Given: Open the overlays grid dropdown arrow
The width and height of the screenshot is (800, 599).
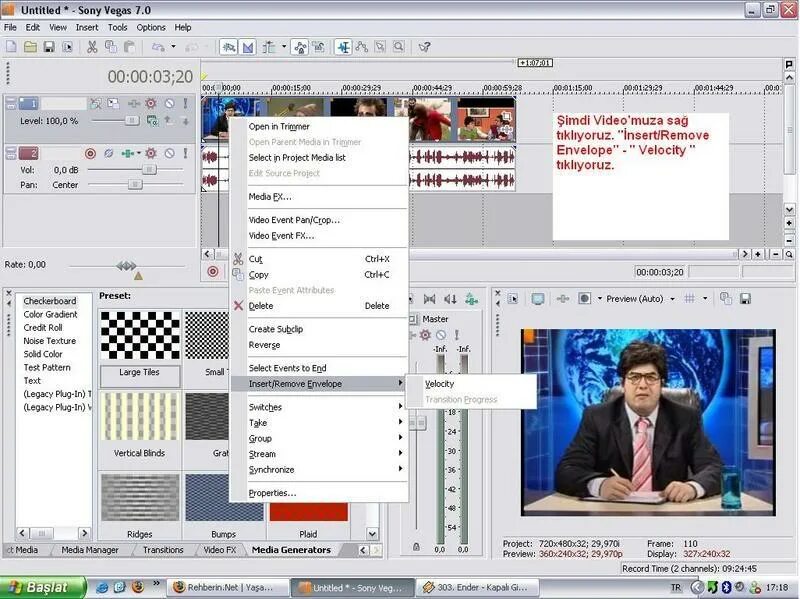Looking at the screenshot, I should click(705, 298).
